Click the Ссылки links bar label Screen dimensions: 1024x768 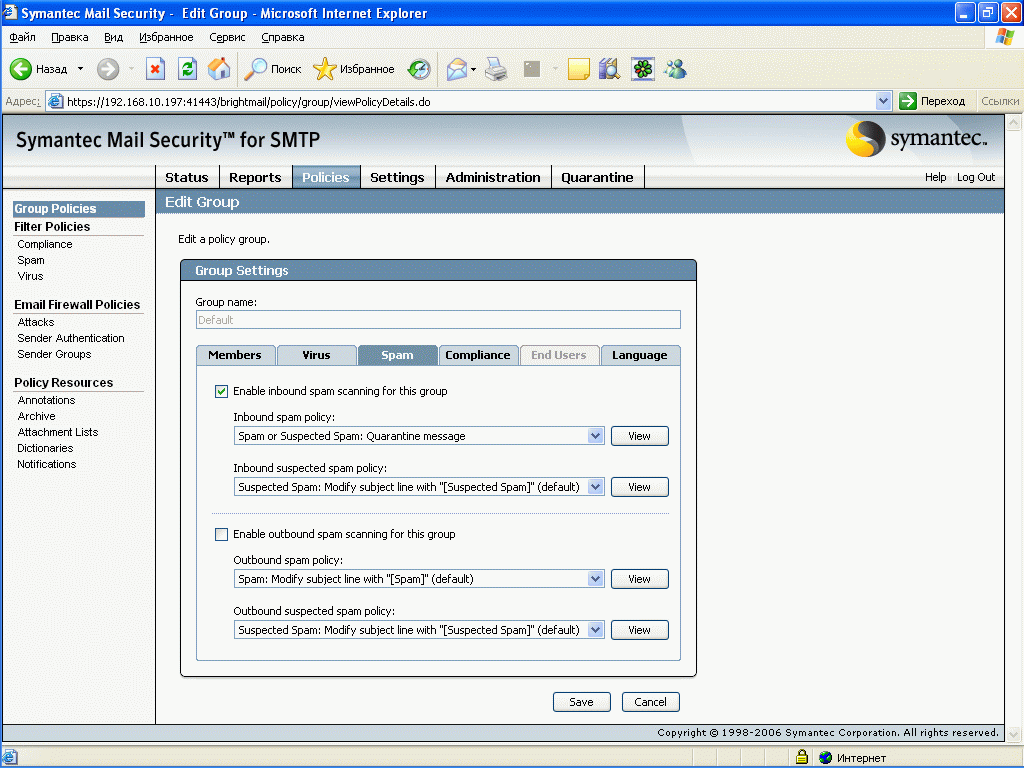tap(1000, 101)
